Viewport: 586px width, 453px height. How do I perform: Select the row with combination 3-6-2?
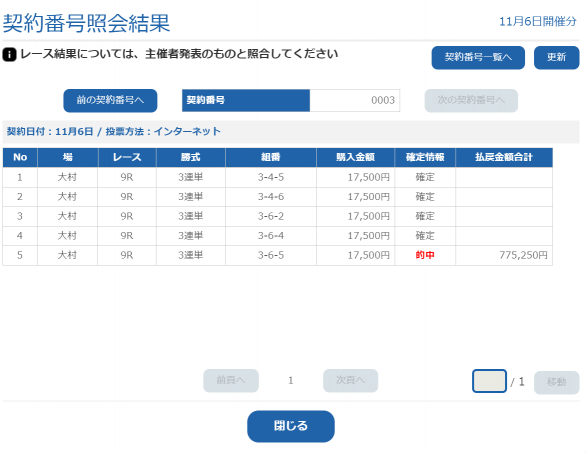pos(277,216)
